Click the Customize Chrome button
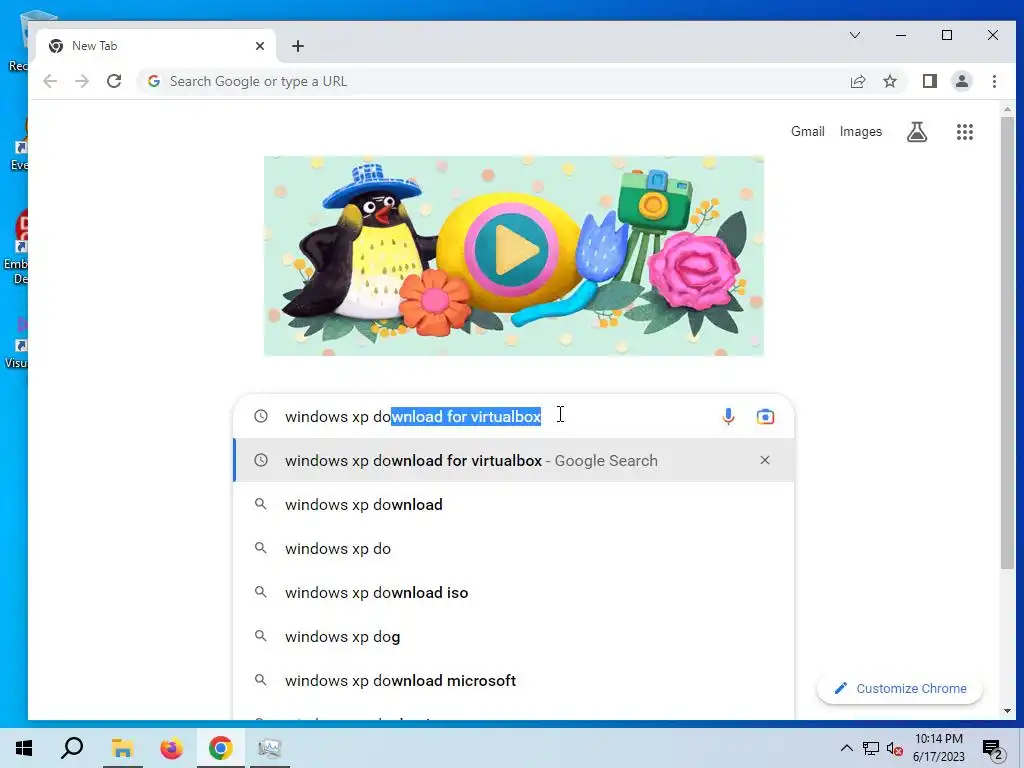Screen dimensions: 1024x768 coord(900,688)
